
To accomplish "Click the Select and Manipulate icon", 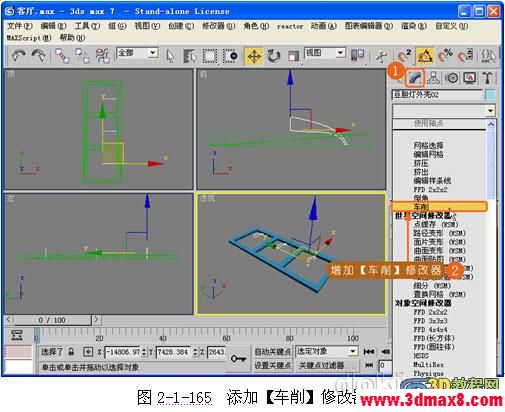I will [381, 56].
